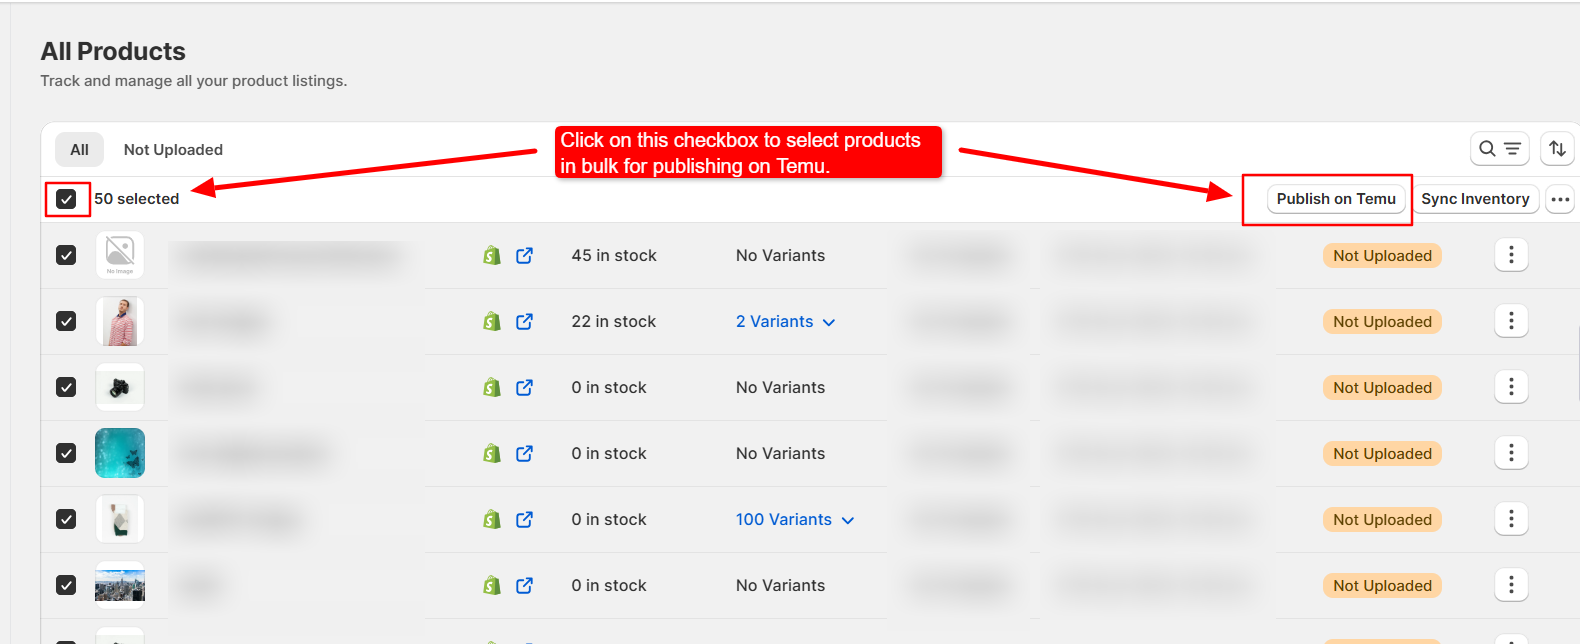1580x644 pixels.
Task: Open Shopify icon in 100 Variants row
Action: [491, 520]
